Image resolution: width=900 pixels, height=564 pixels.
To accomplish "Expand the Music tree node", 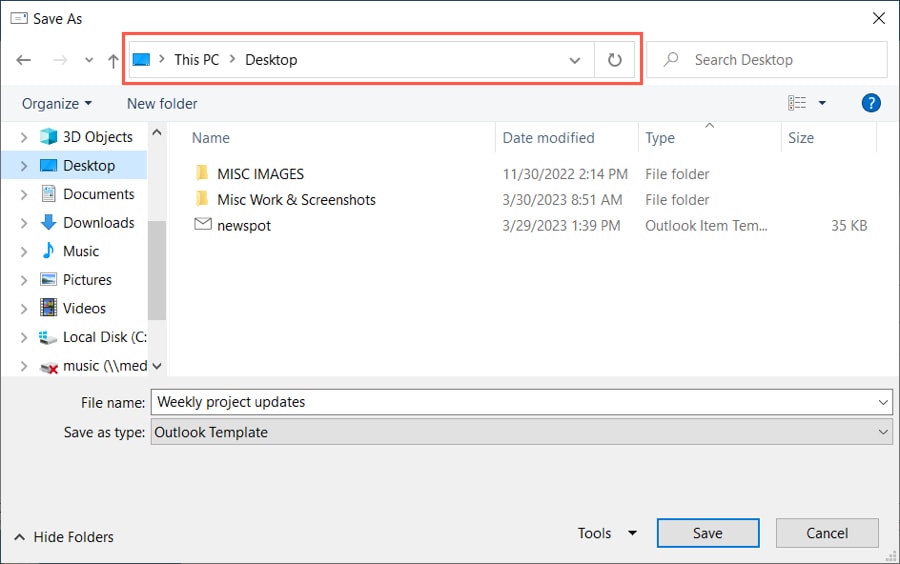I will tap(24, 252).
